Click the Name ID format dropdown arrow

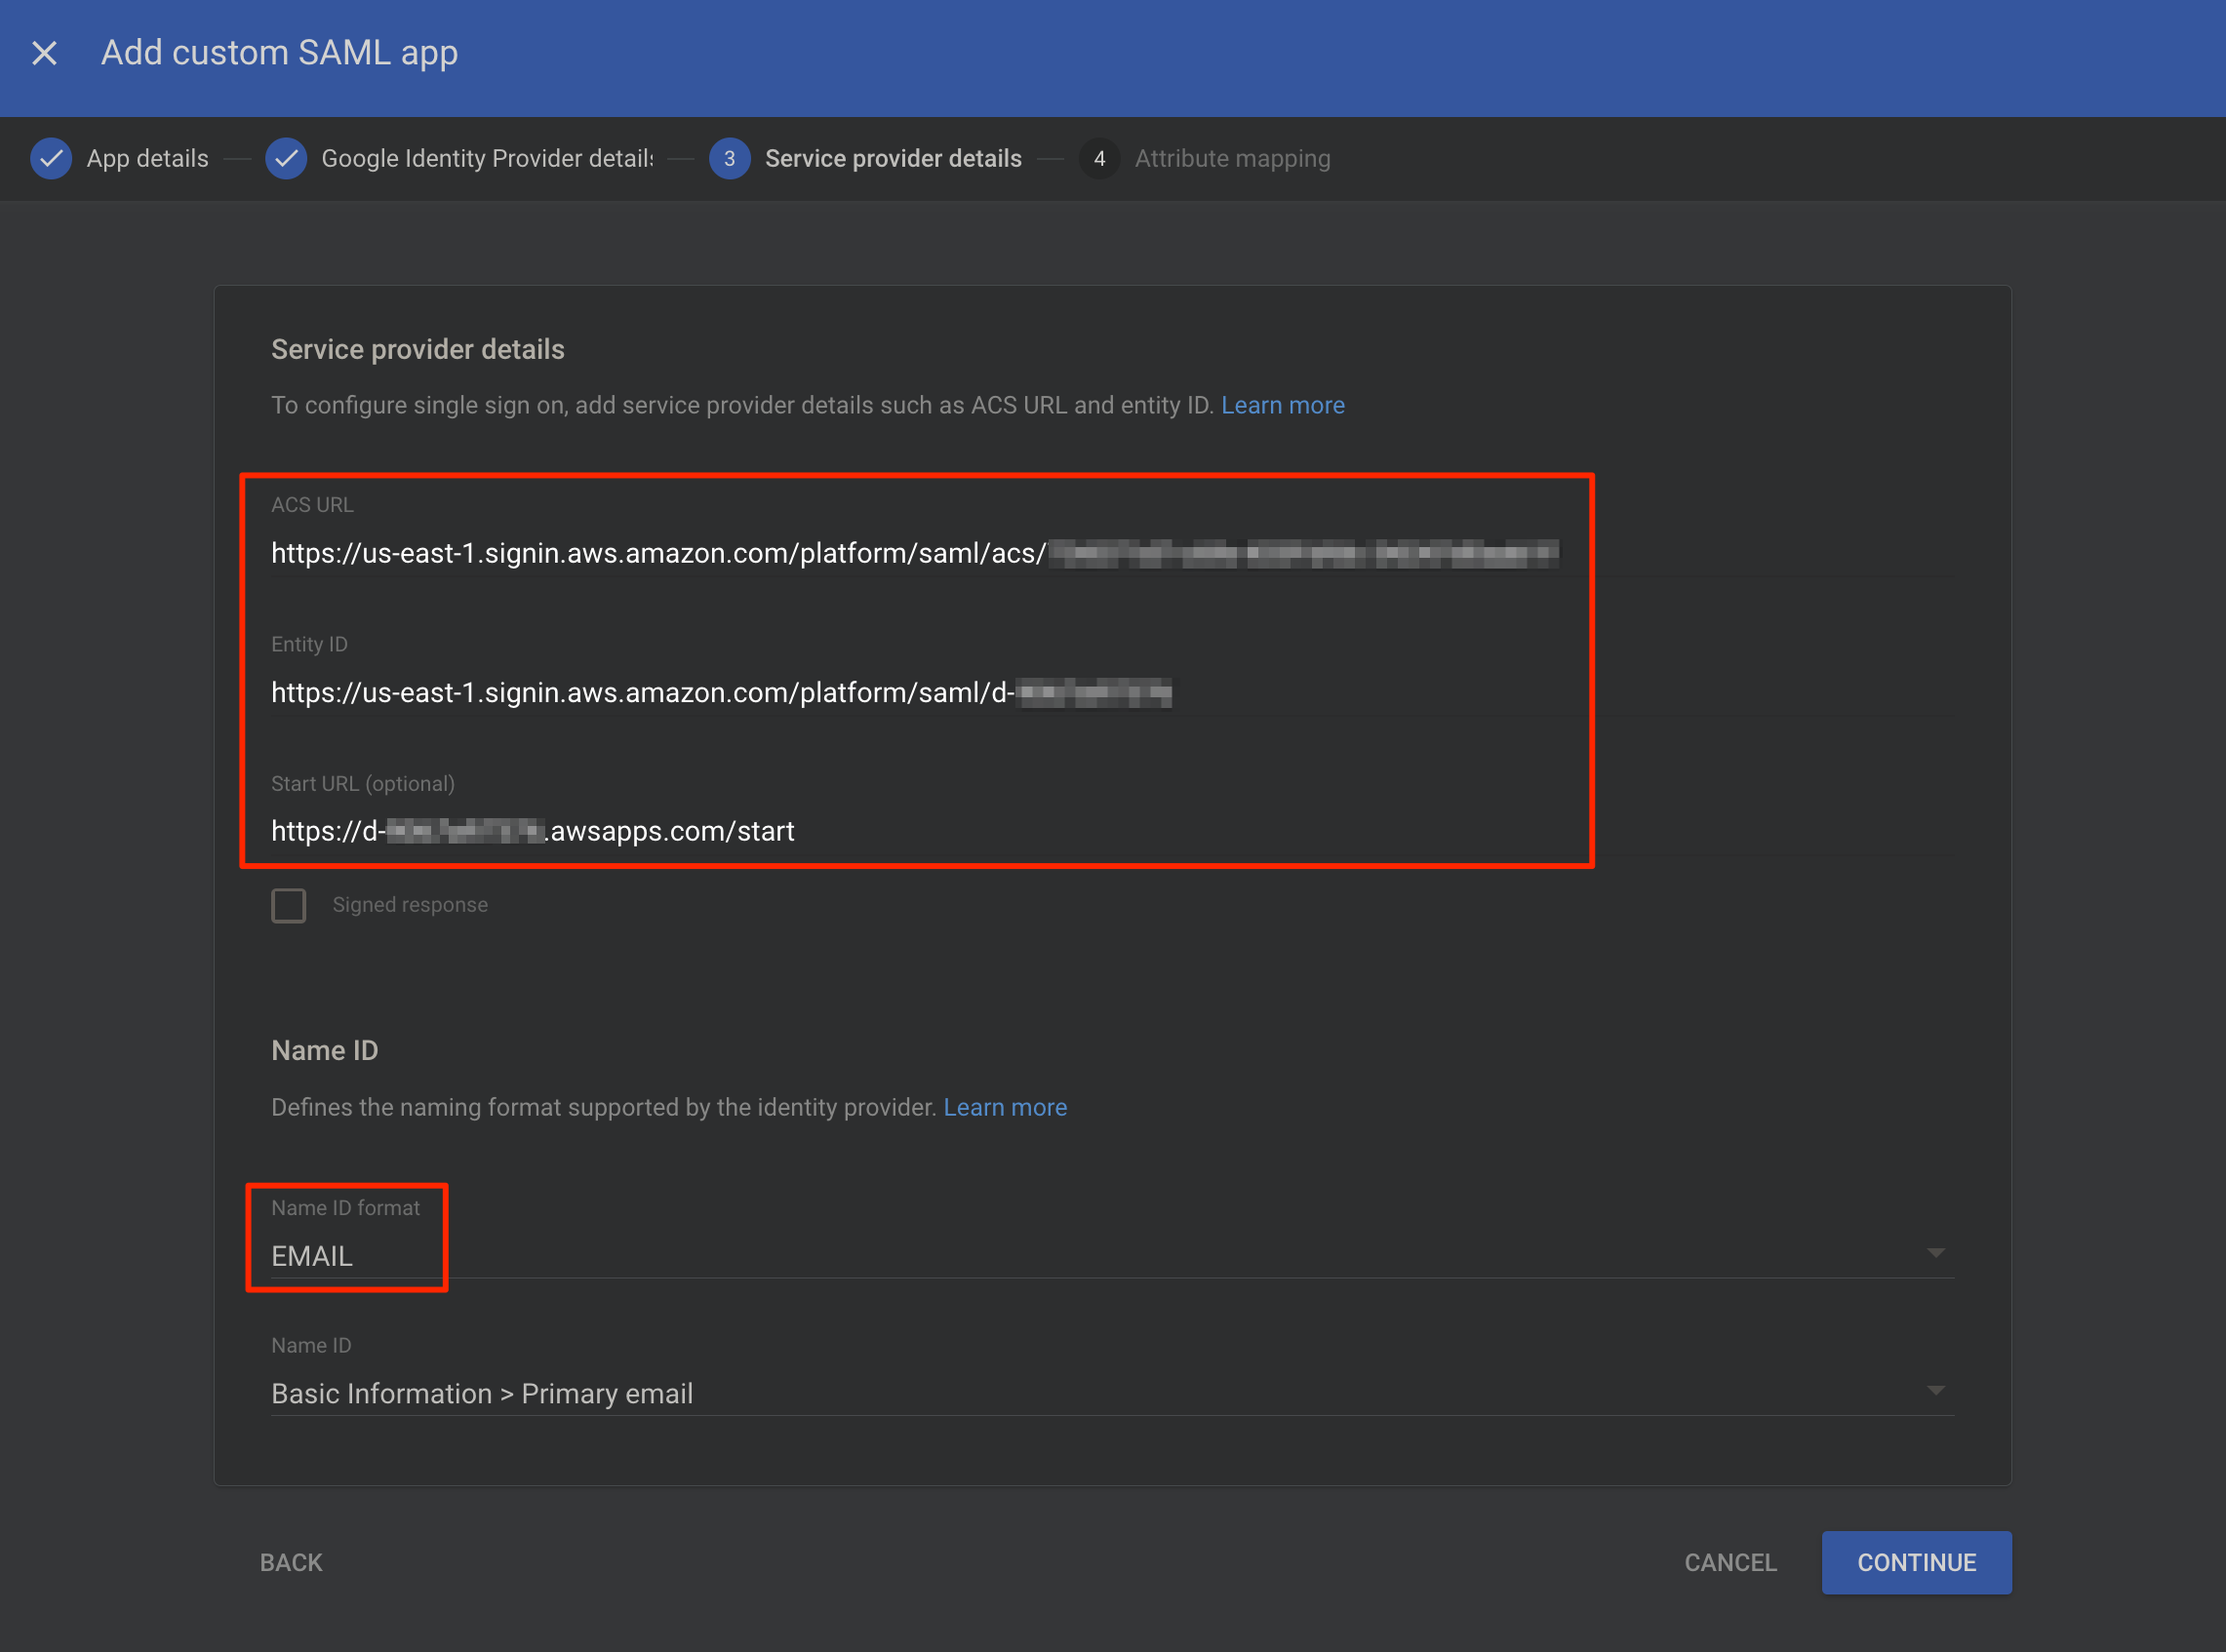(x=1935, y=1253)
